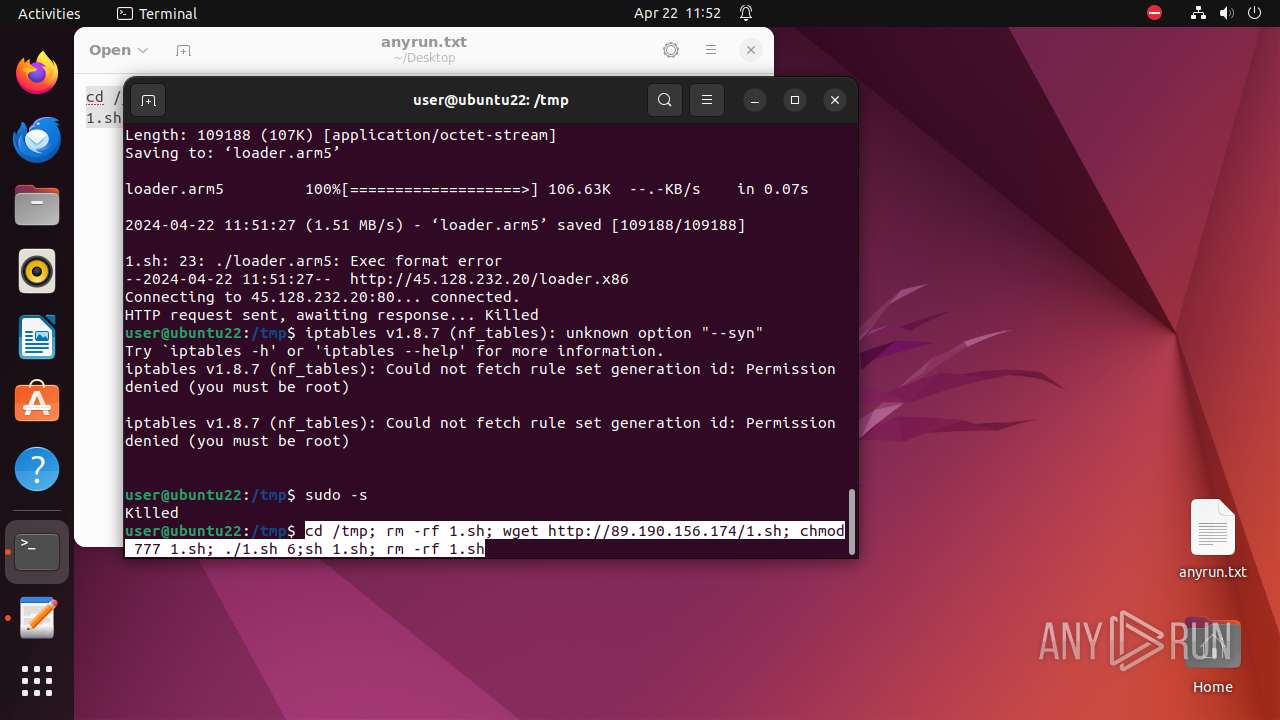Minimize the terminal window

(x=755, y=100)
